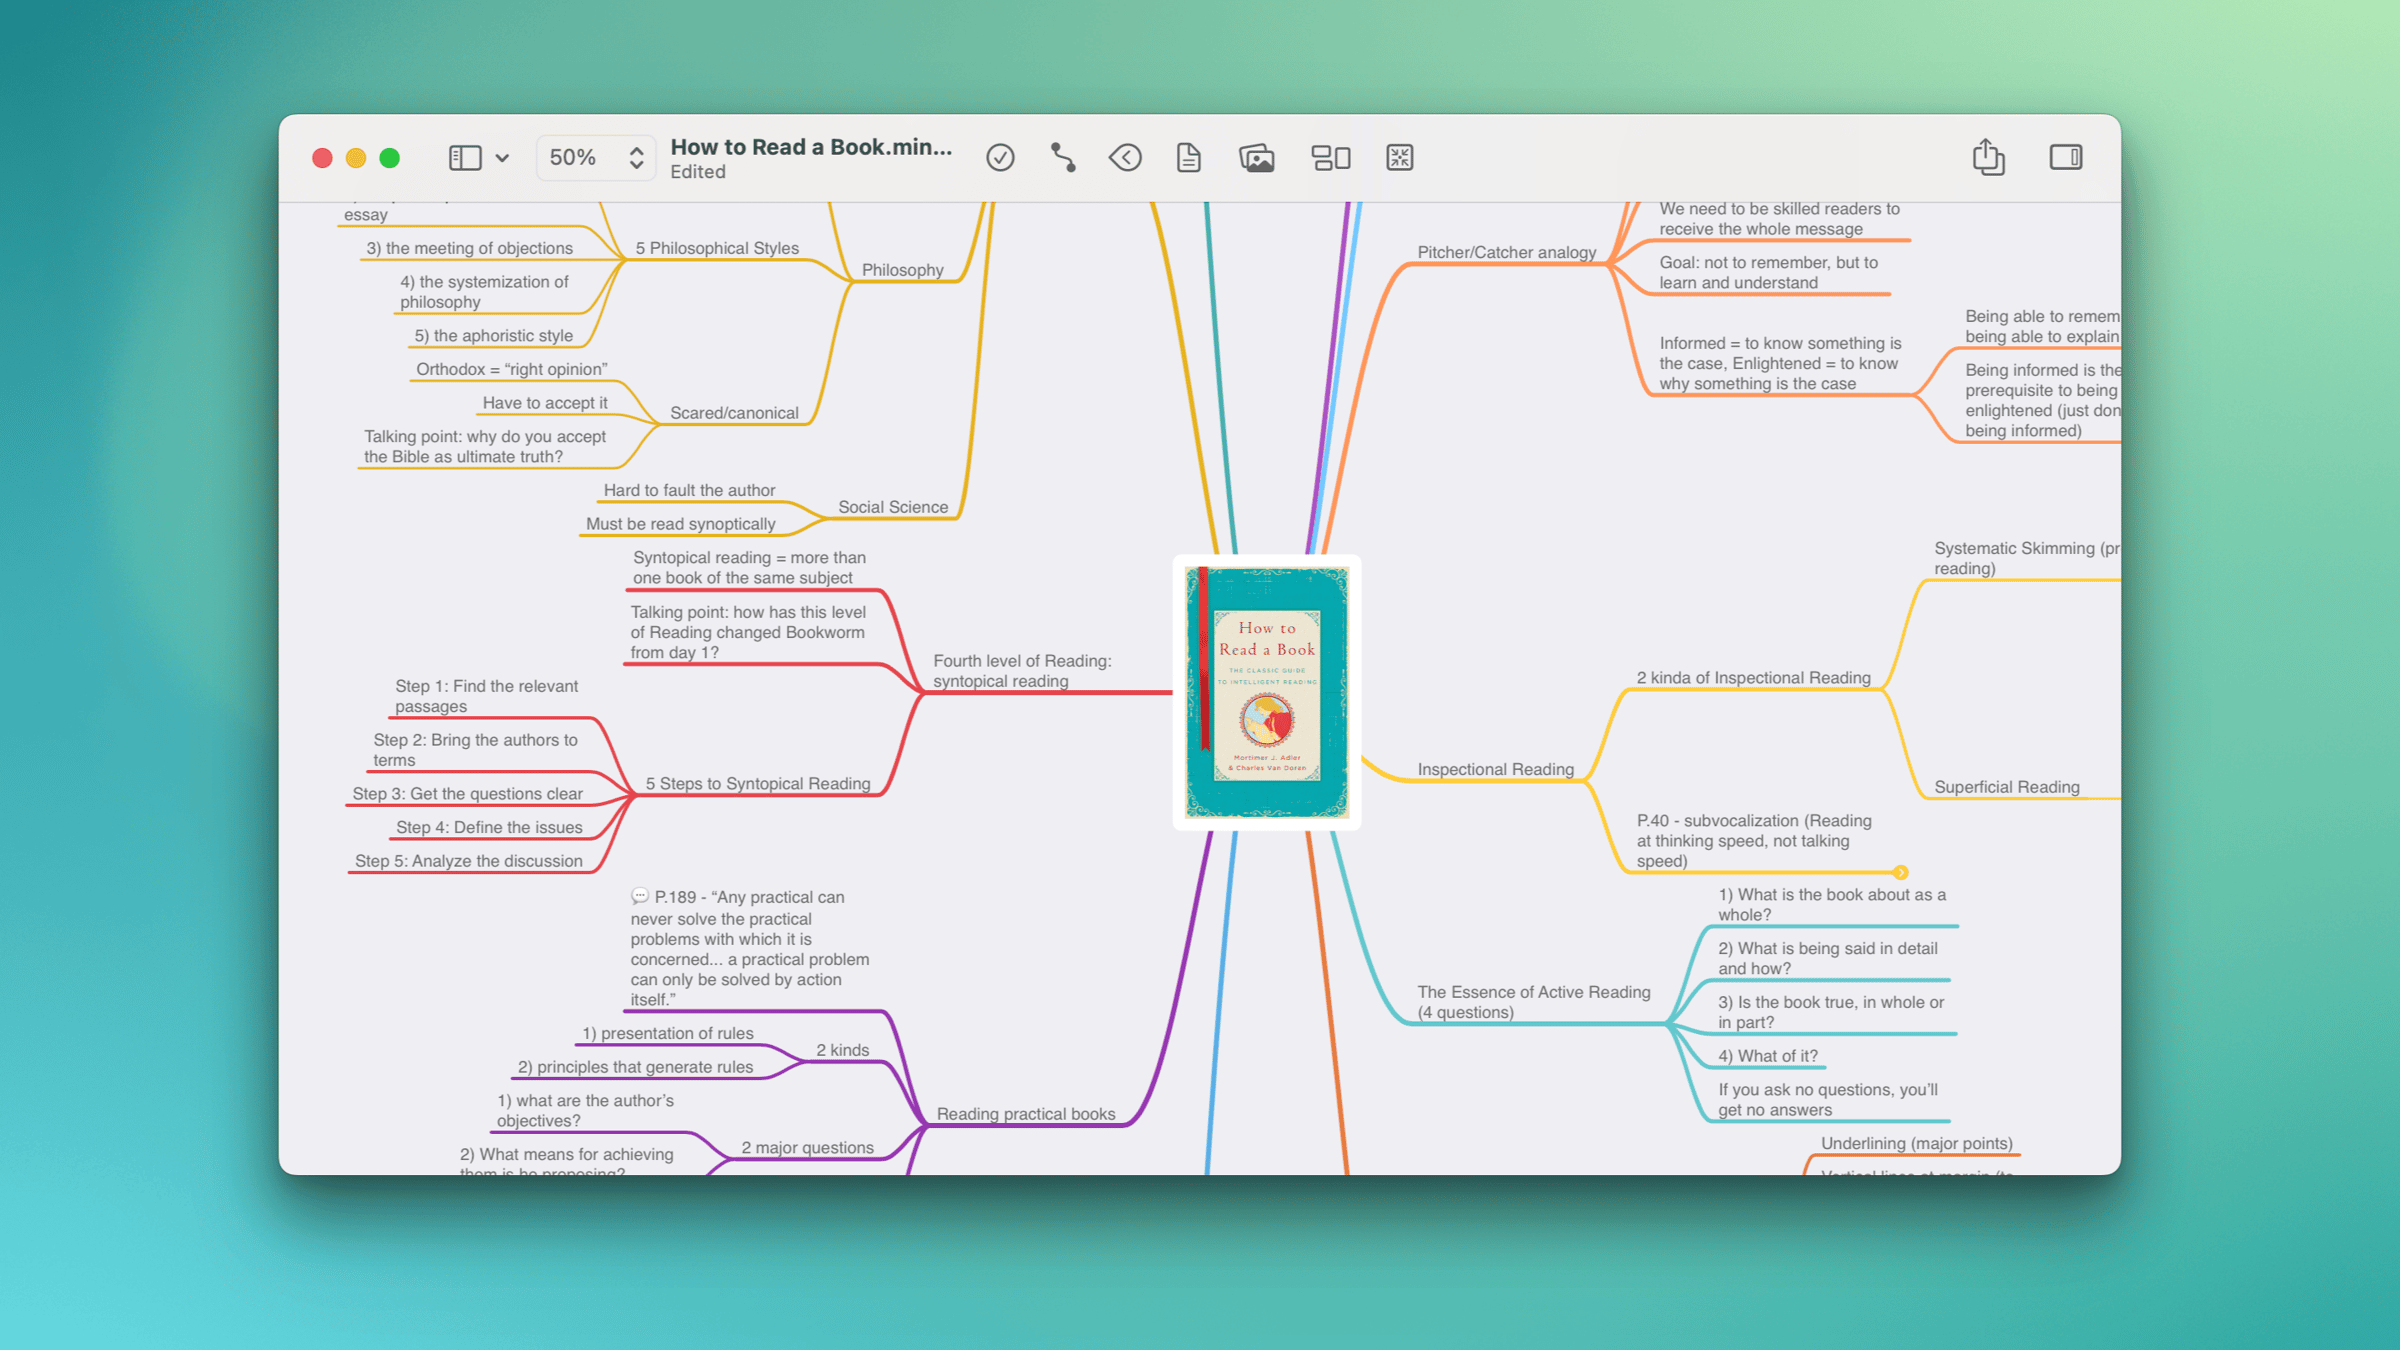This screenshot has height=1350, width=2400.
Task: Select Syntopical reading = more than one book node
Action: [x=749, y=568]
